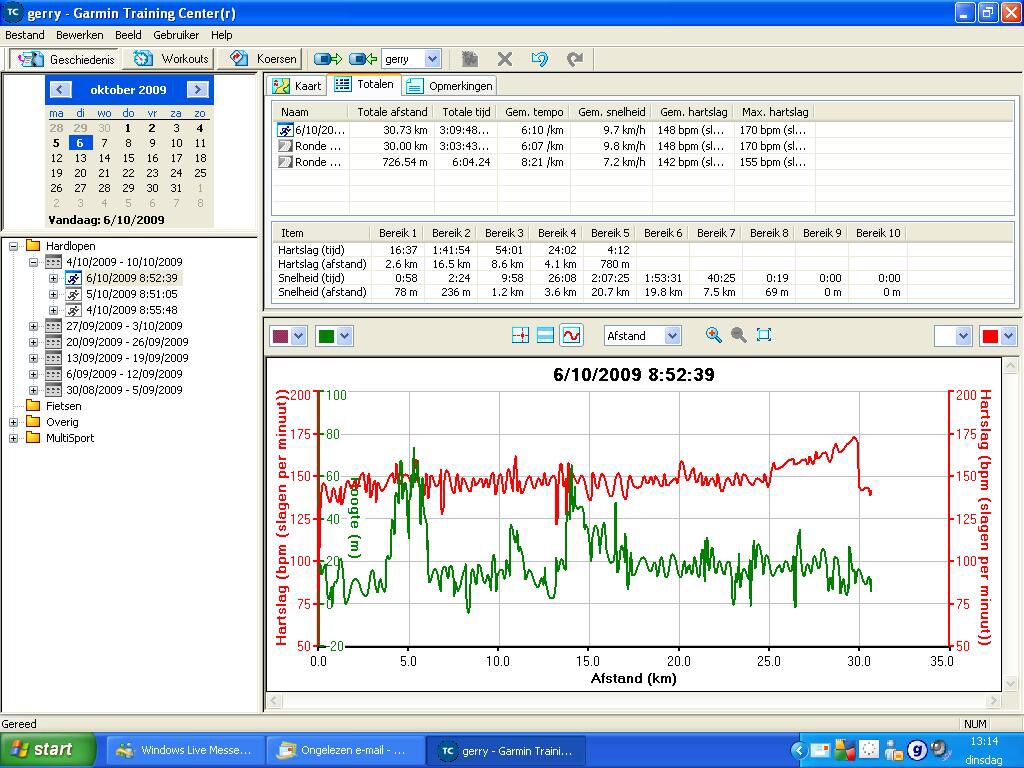Click the red color swatch selector
This screenshot has height=768, width=1024.
(990, 336)
